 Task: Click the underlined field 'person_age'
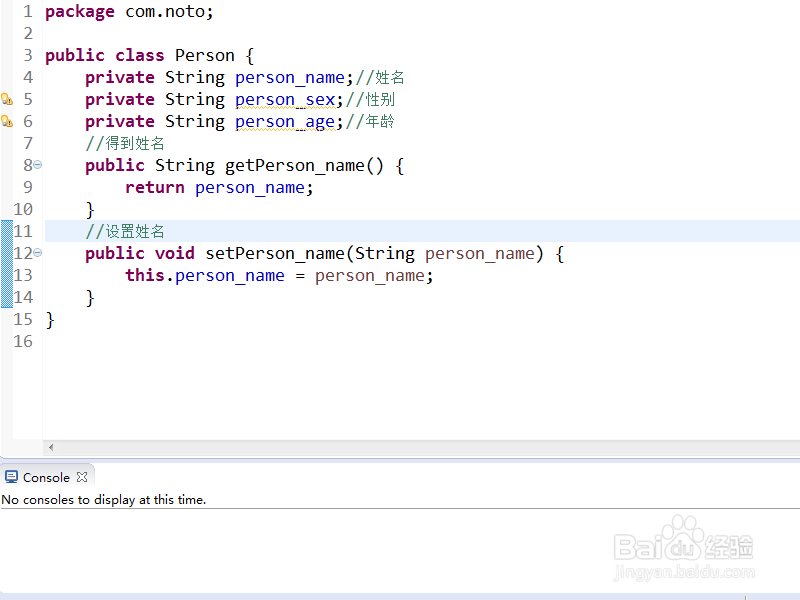pos(285,121)
